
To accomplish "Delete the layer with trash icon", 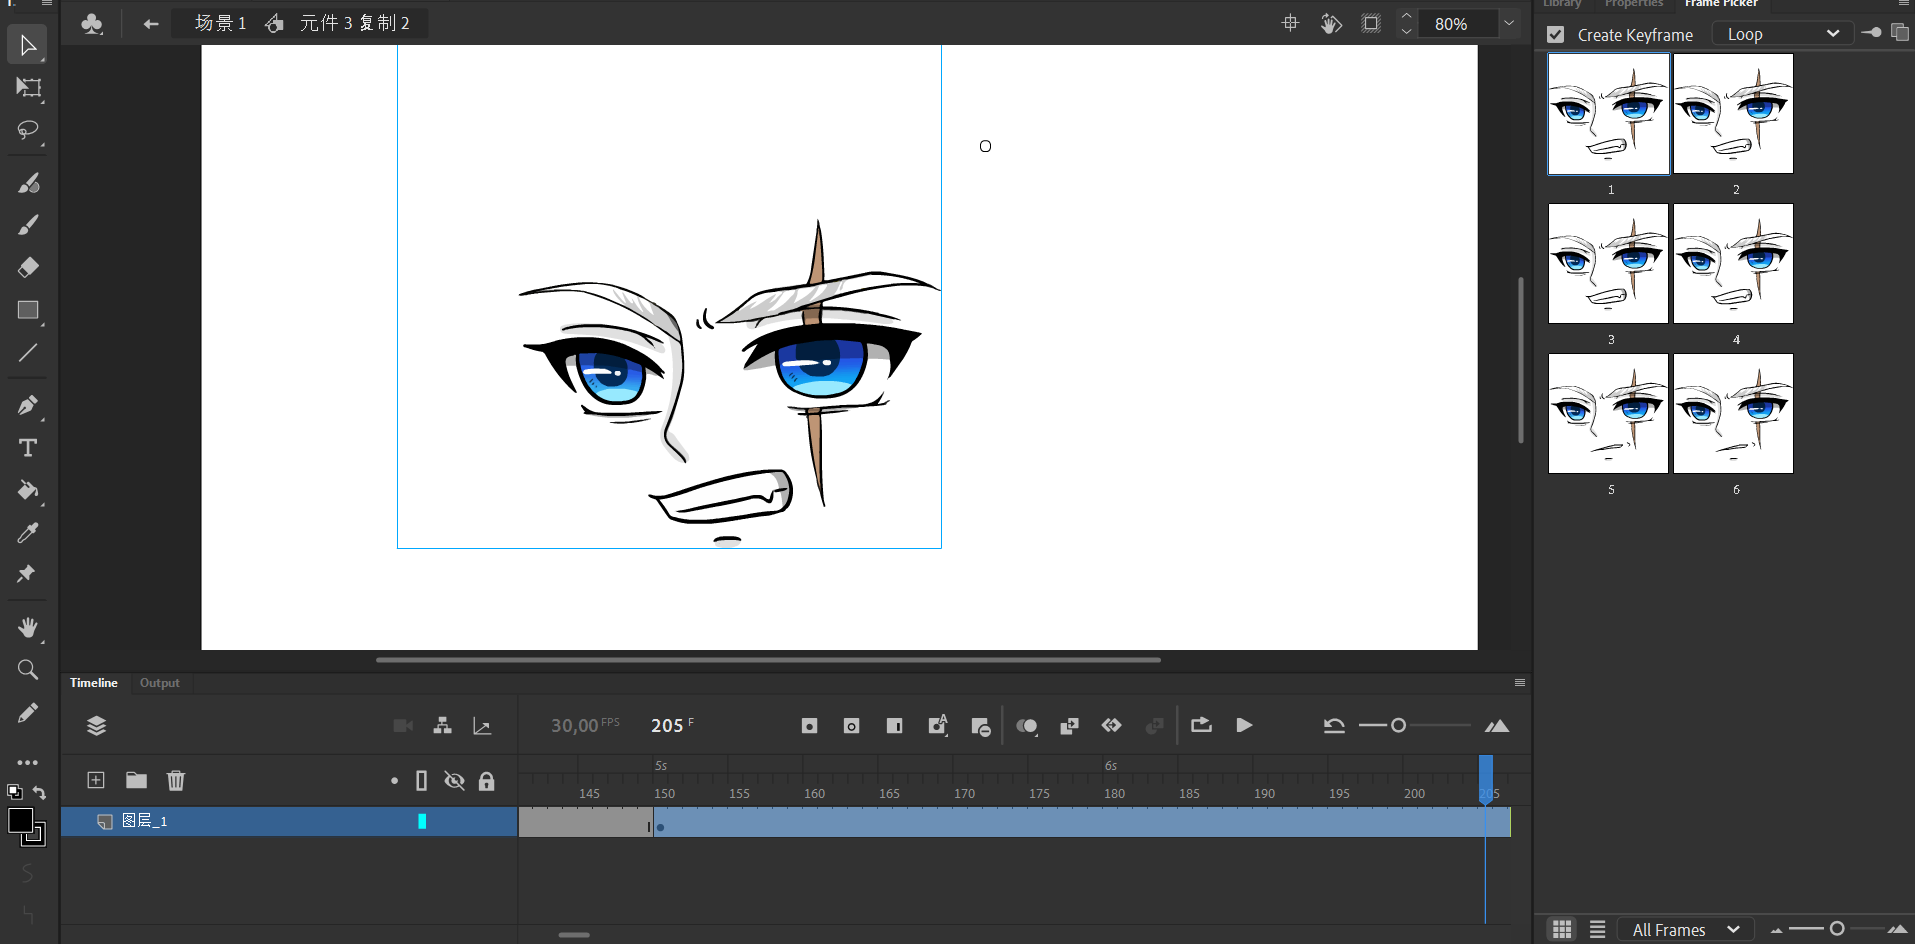I will coord(176,780).
